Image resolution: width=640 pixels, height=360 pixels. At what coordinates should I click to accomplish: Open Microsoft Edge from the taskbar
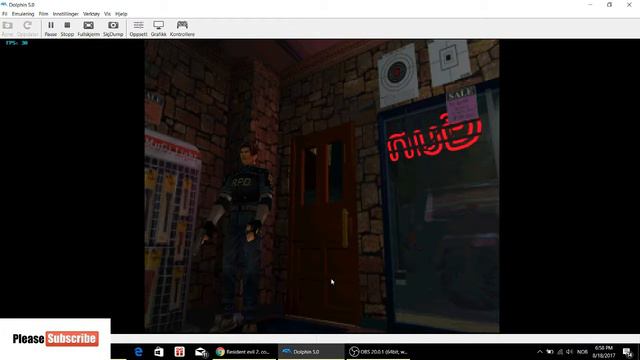pyautogui.click(x=138, y=352)
